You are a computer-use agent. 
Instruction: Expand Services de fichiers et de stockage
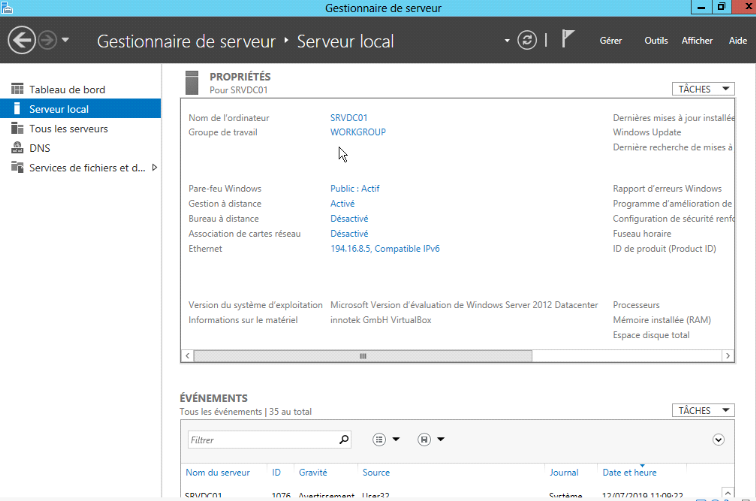[x=154, y=168]
